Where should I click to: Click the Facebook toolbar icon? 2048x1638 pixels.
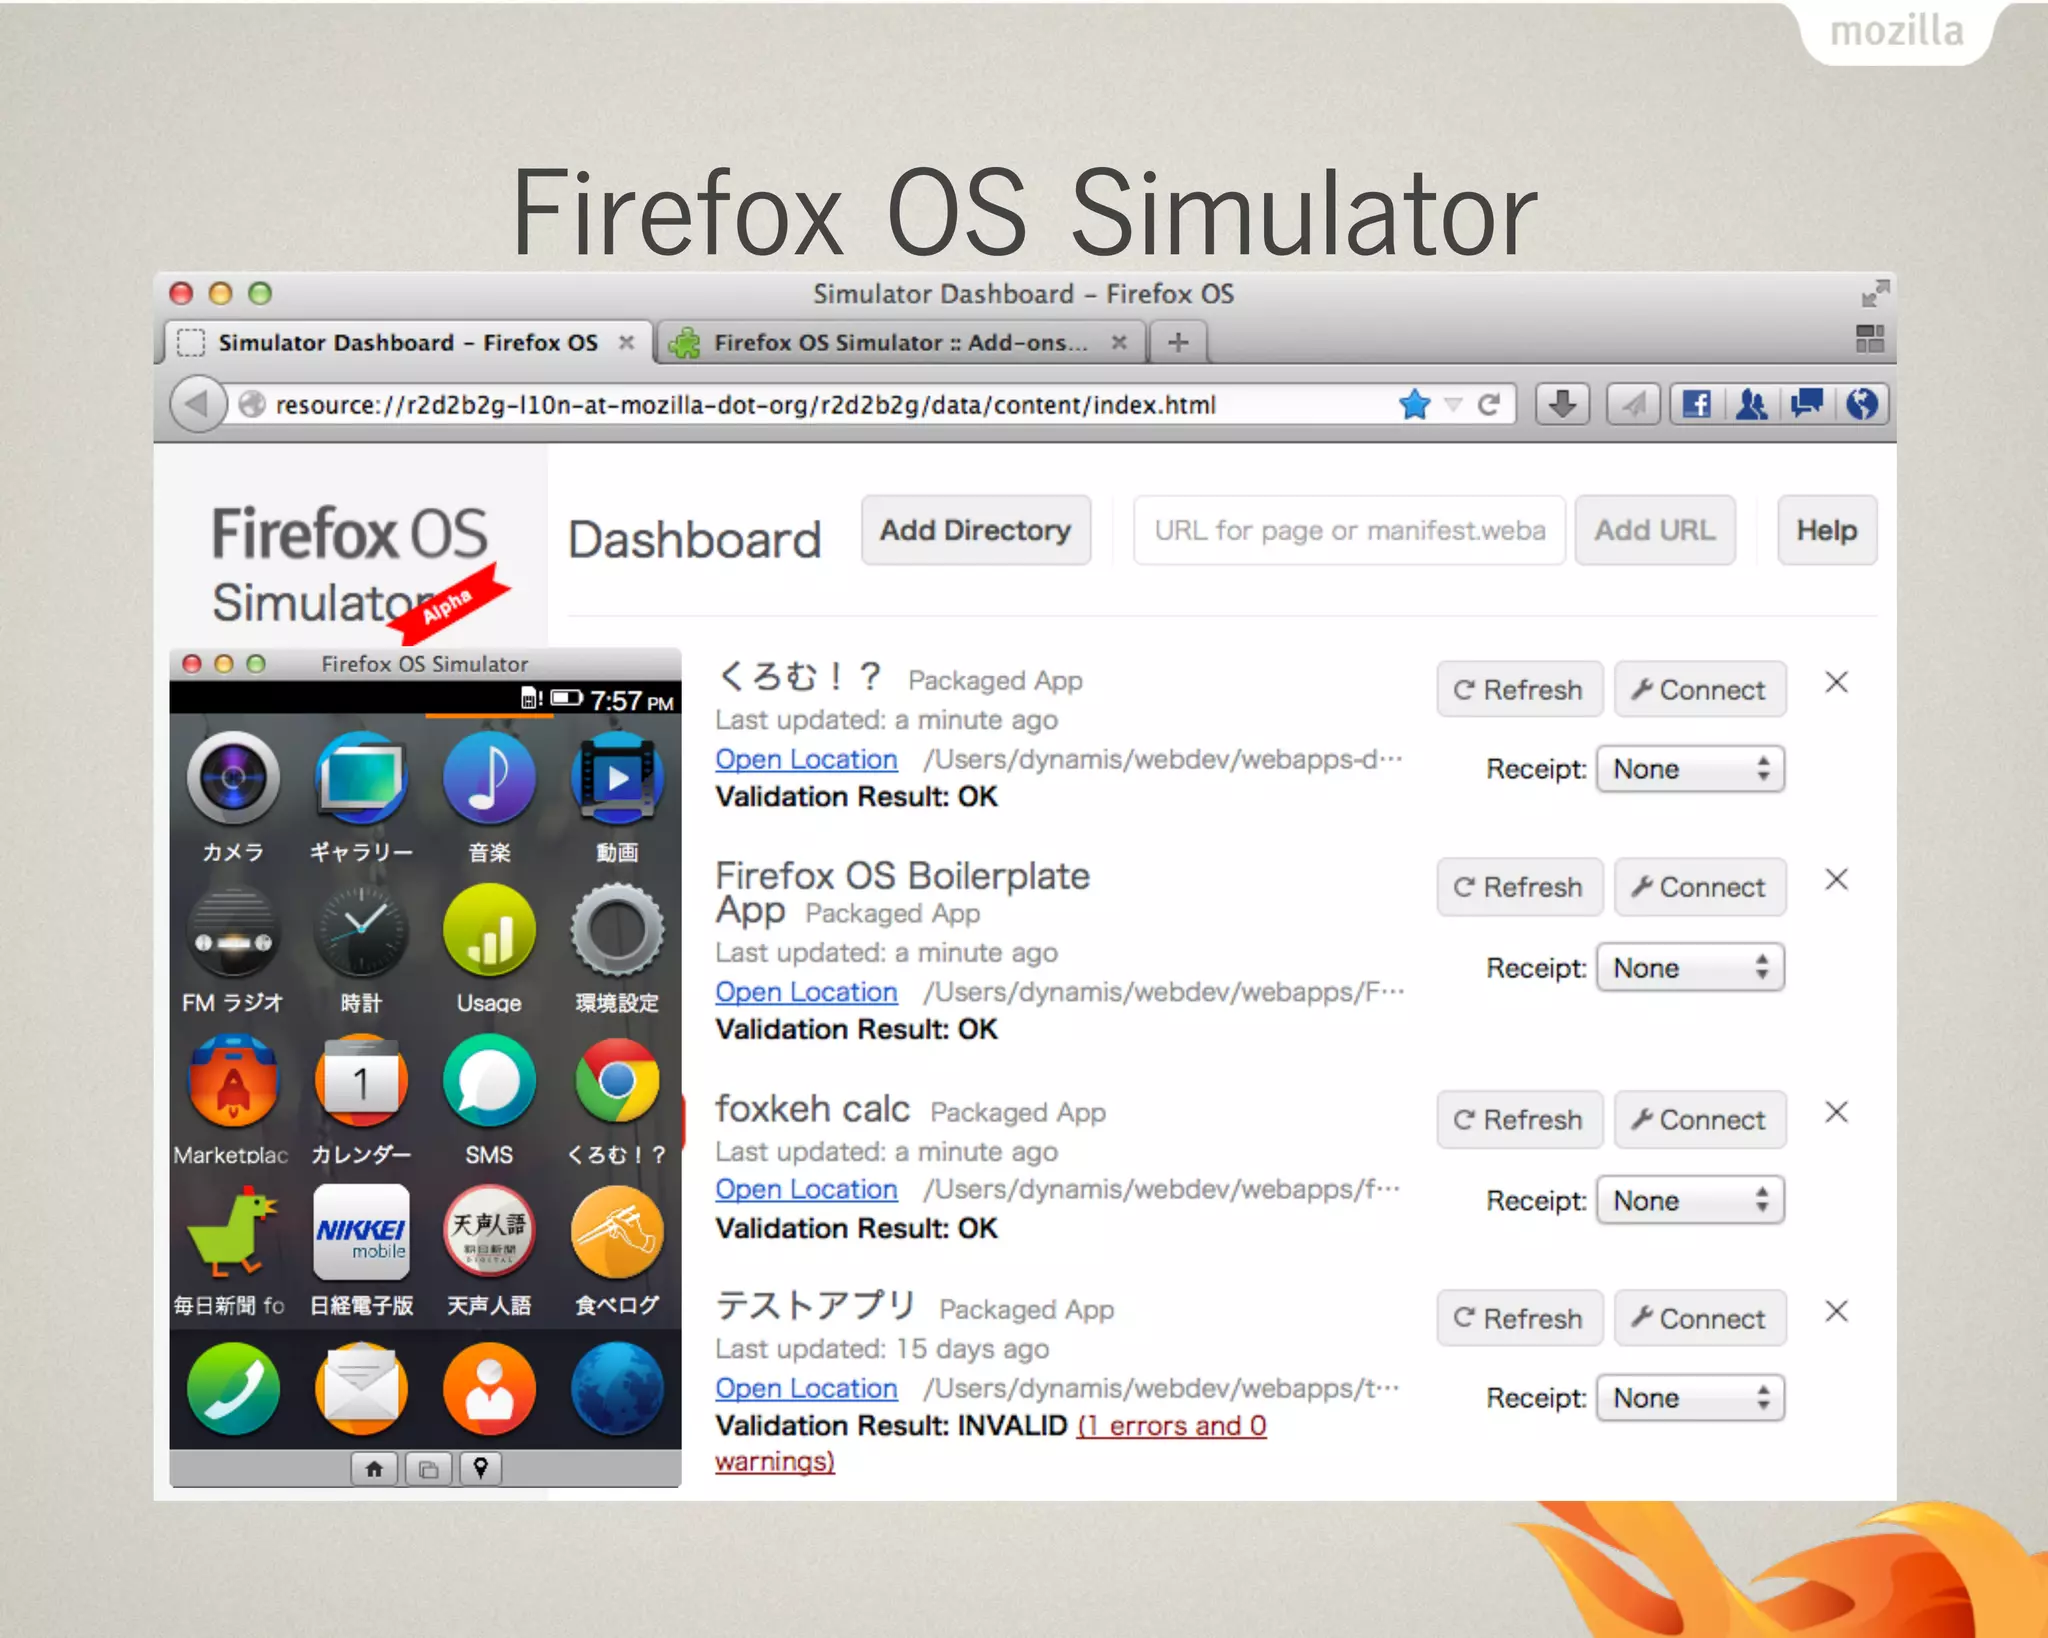click(x=1696, y=404)
